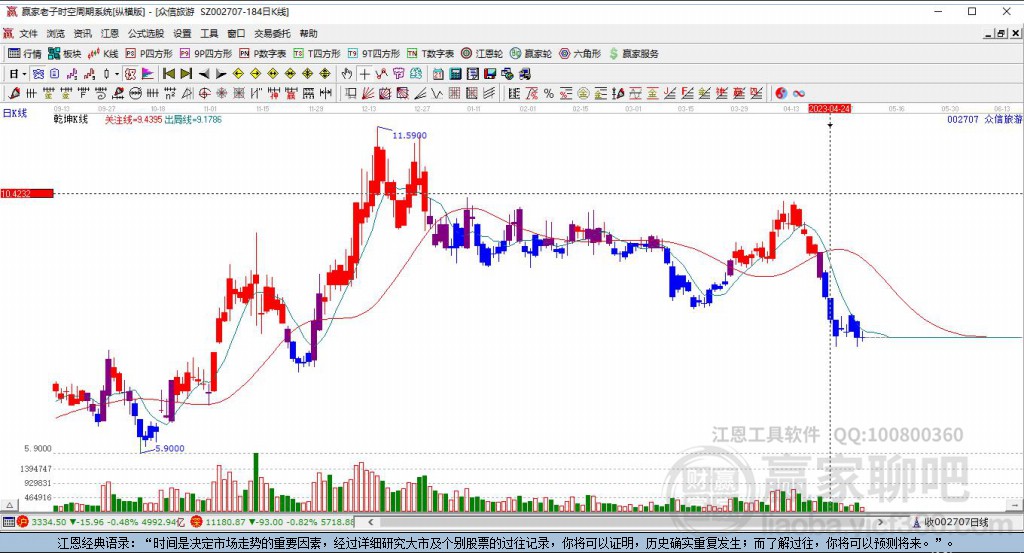
Task: Open the 9T四方形 tool
Action: pos(374,54)
